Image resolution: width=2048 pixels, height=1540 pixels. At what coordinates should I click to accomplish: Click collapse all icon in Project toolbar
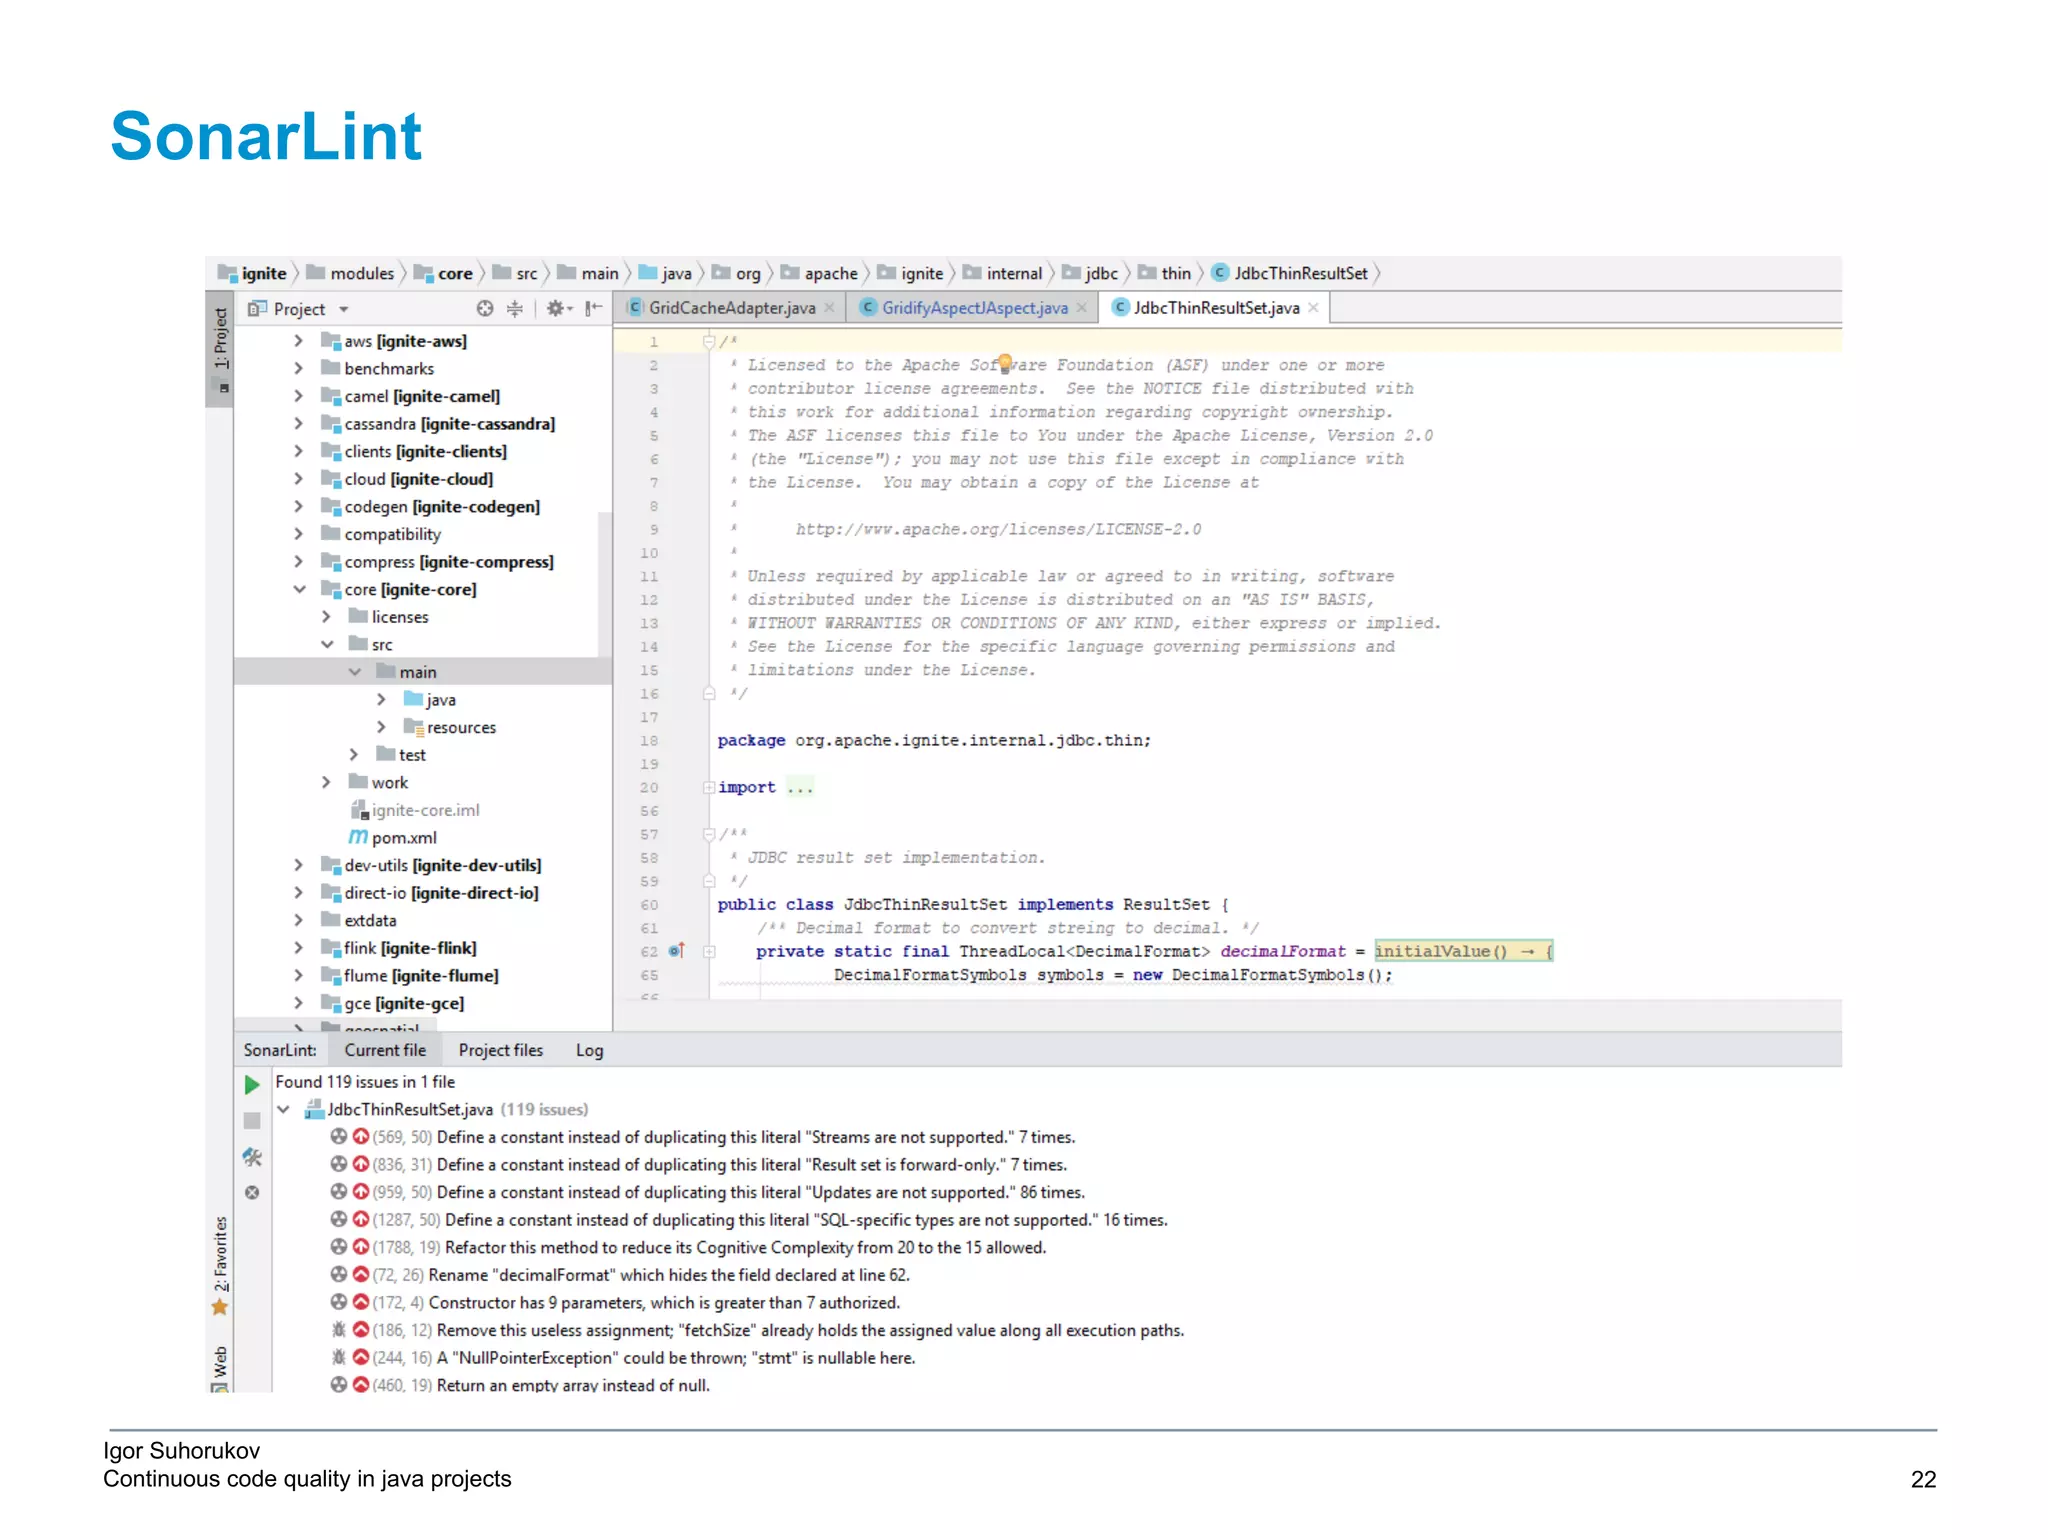515,309
